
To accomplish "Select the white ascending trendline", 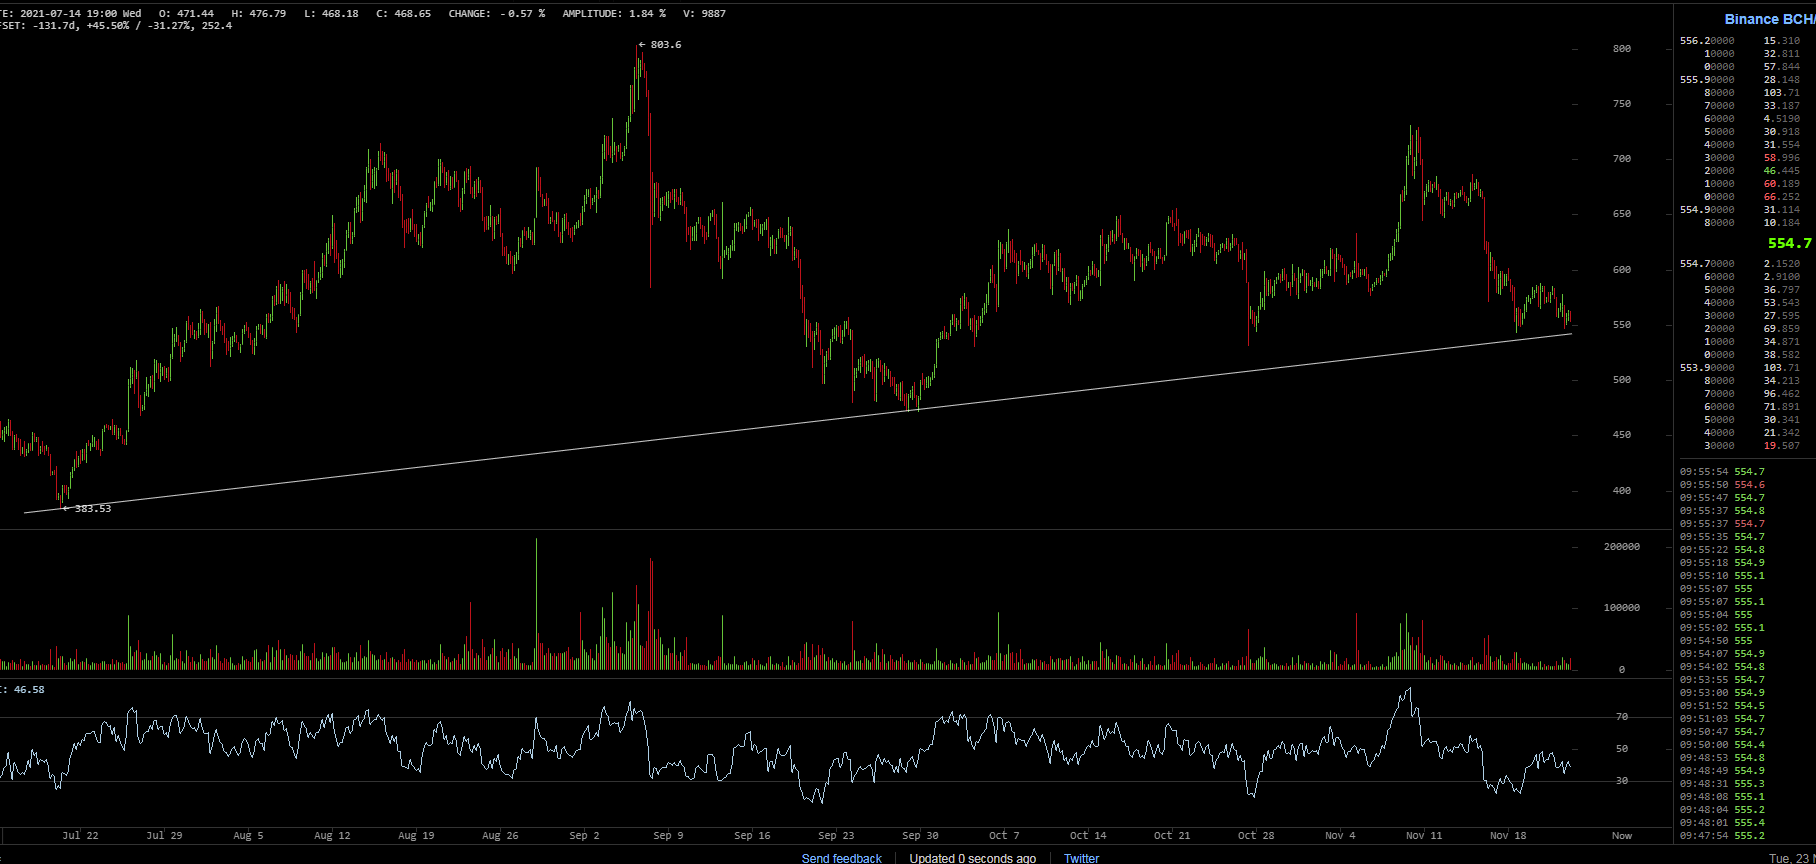I will pyautogui.click(x=798, y=422).
